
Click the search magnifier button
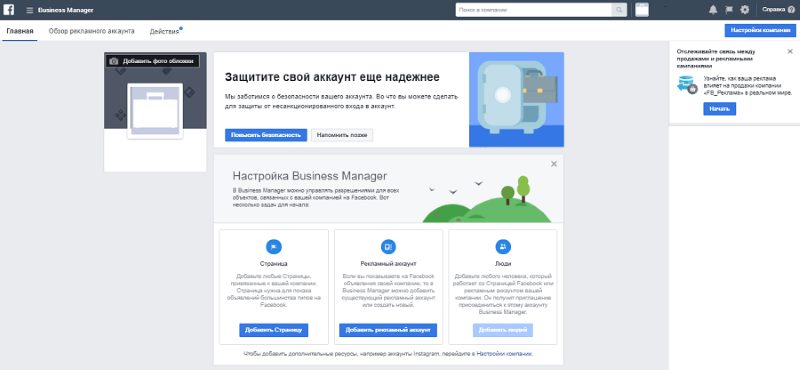coord(619,10)
